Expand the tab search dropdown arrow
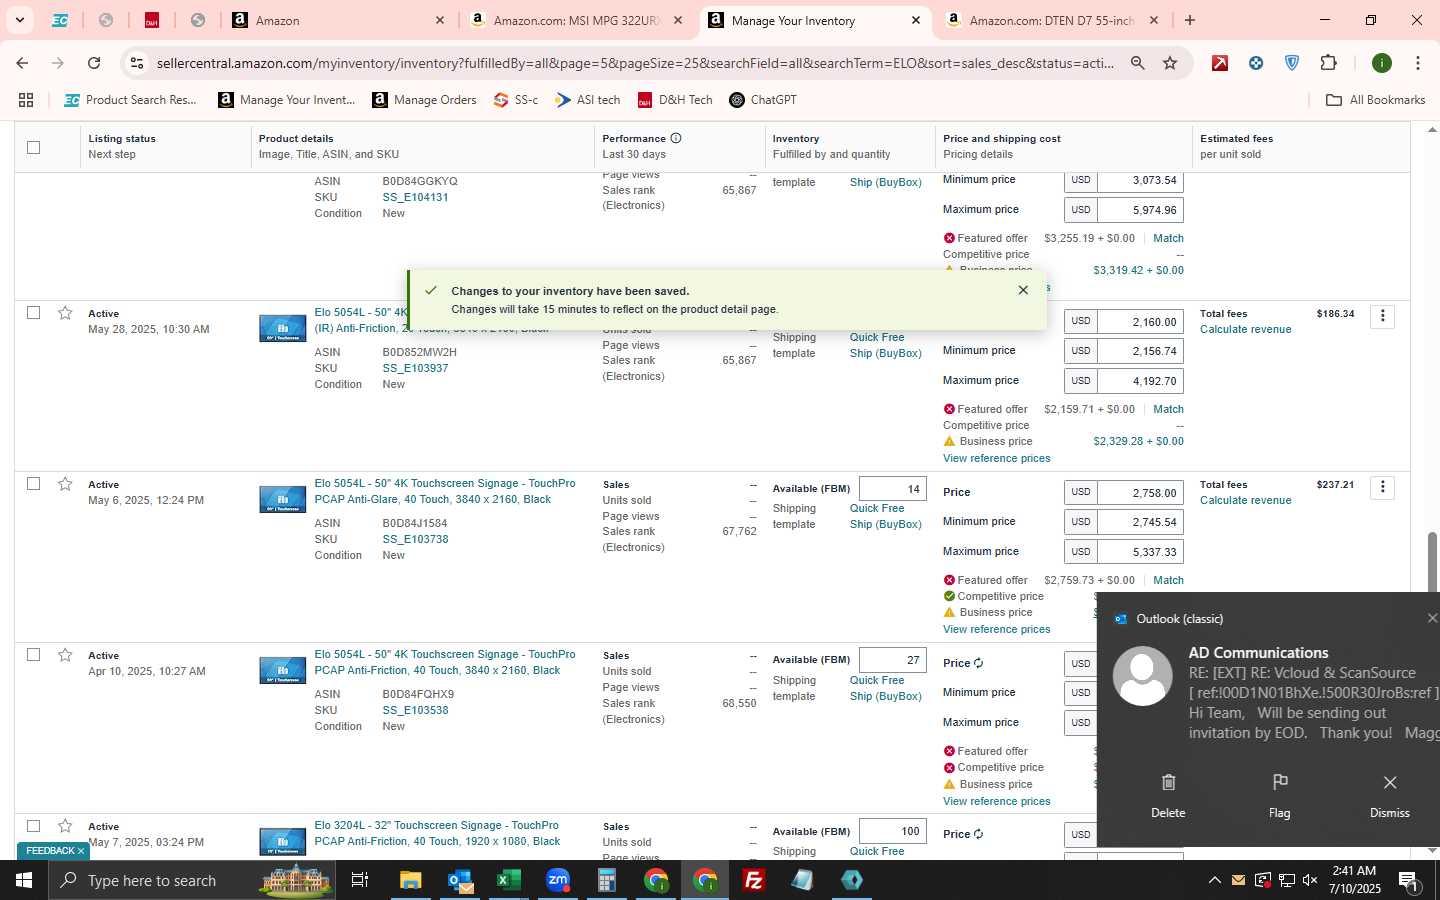 (x=19, y=20)
